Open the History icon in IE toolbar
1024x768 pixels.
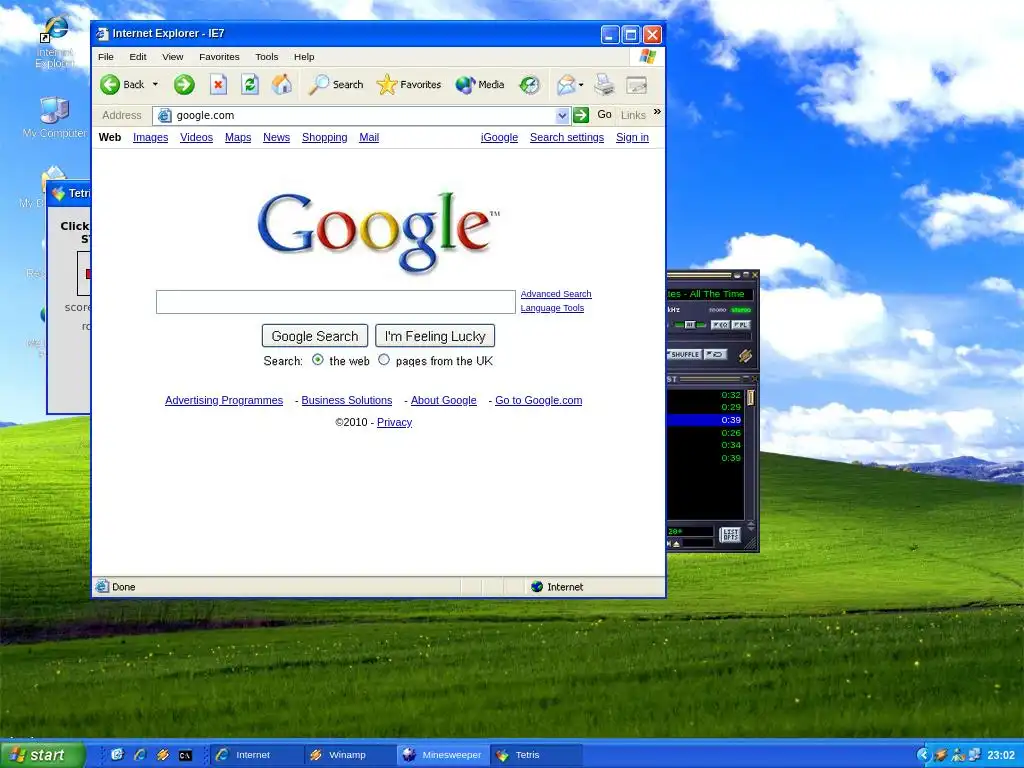(530, 84)
